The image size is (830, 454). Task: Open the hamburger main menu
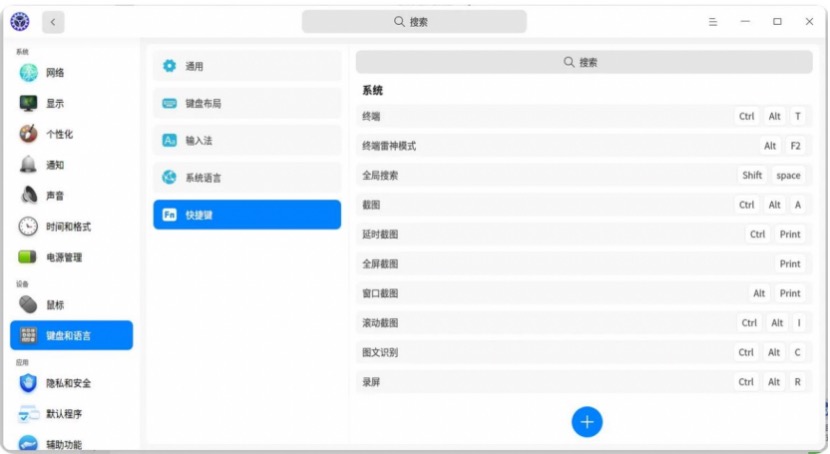(713, 21)
